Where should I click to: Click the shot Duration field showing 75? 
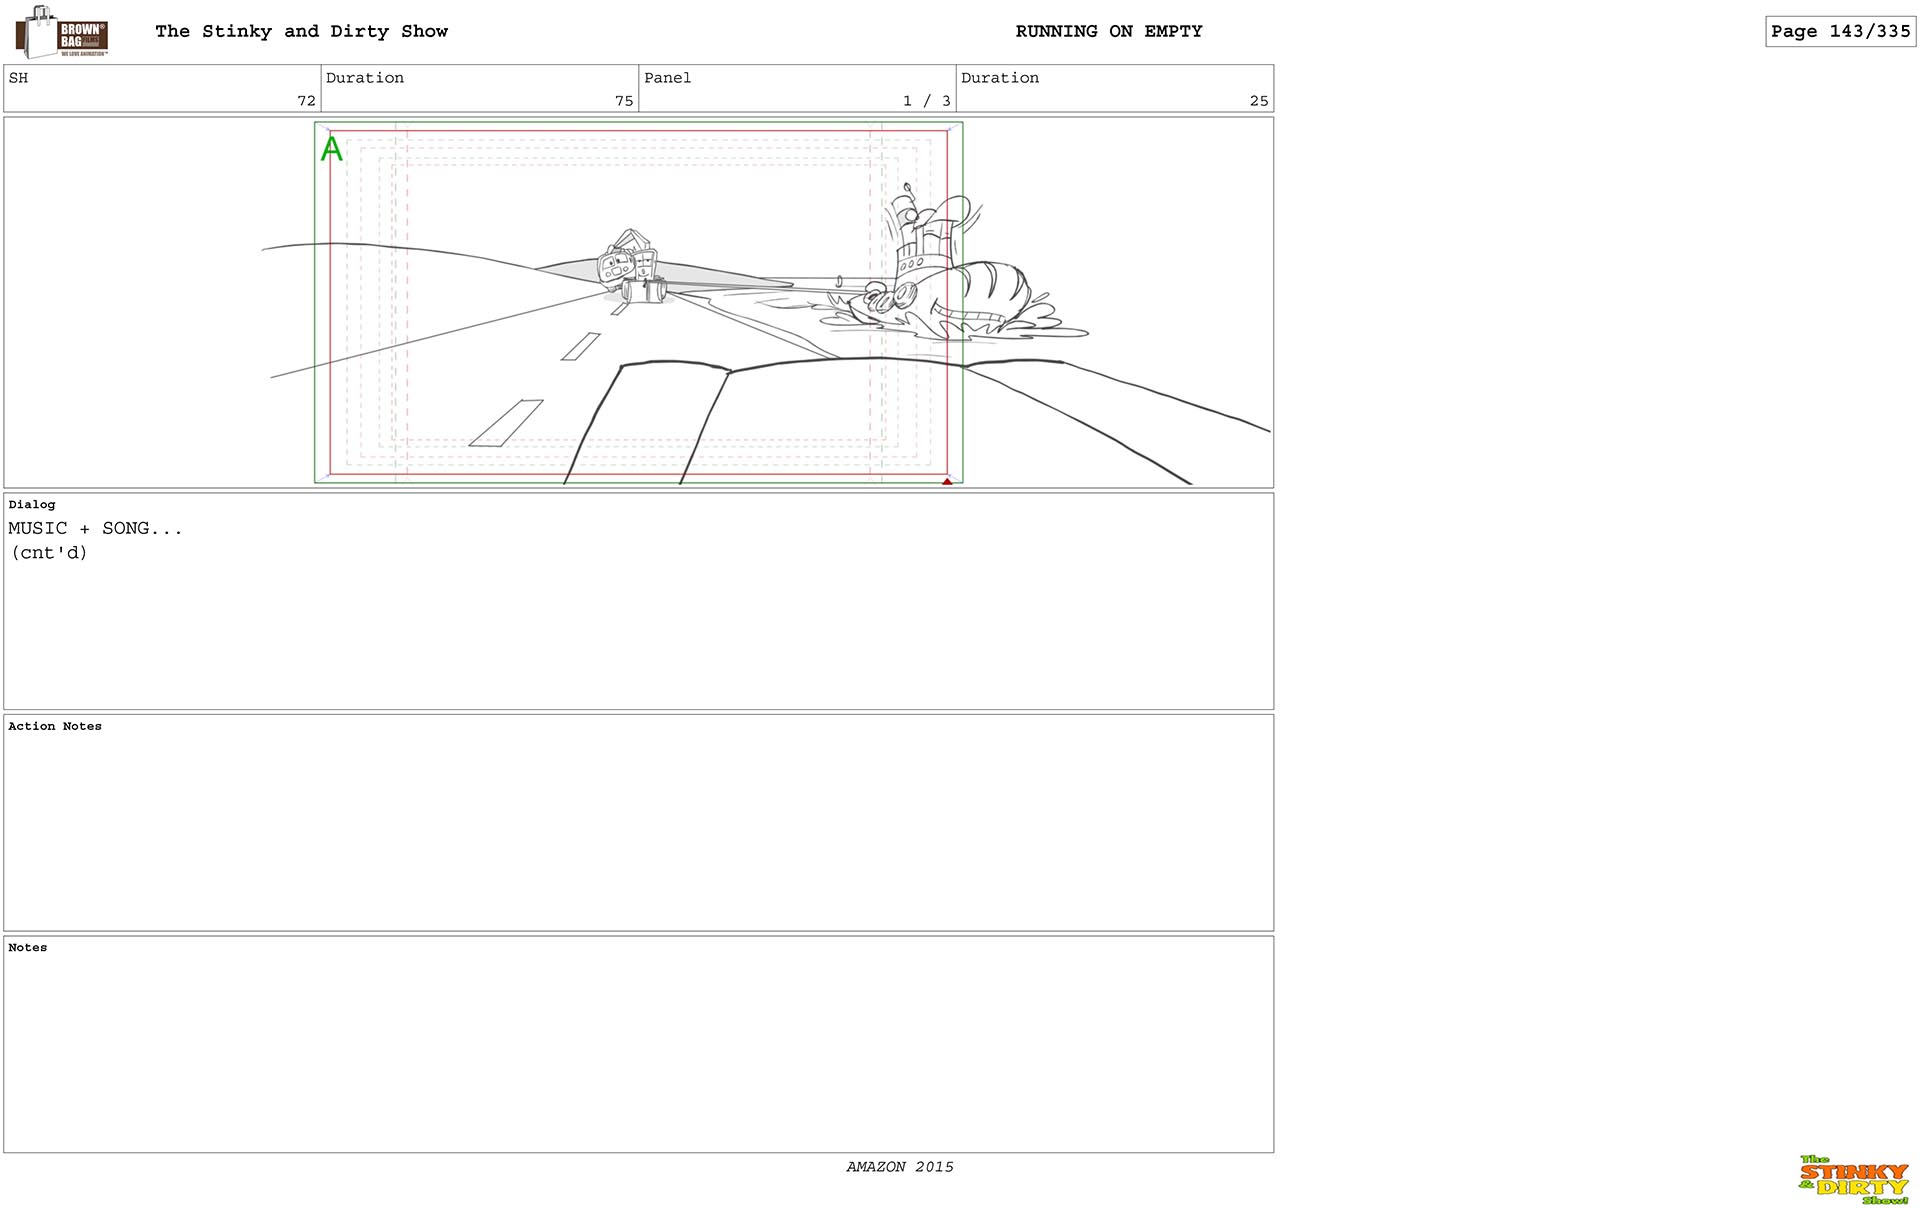pos(480,89)
